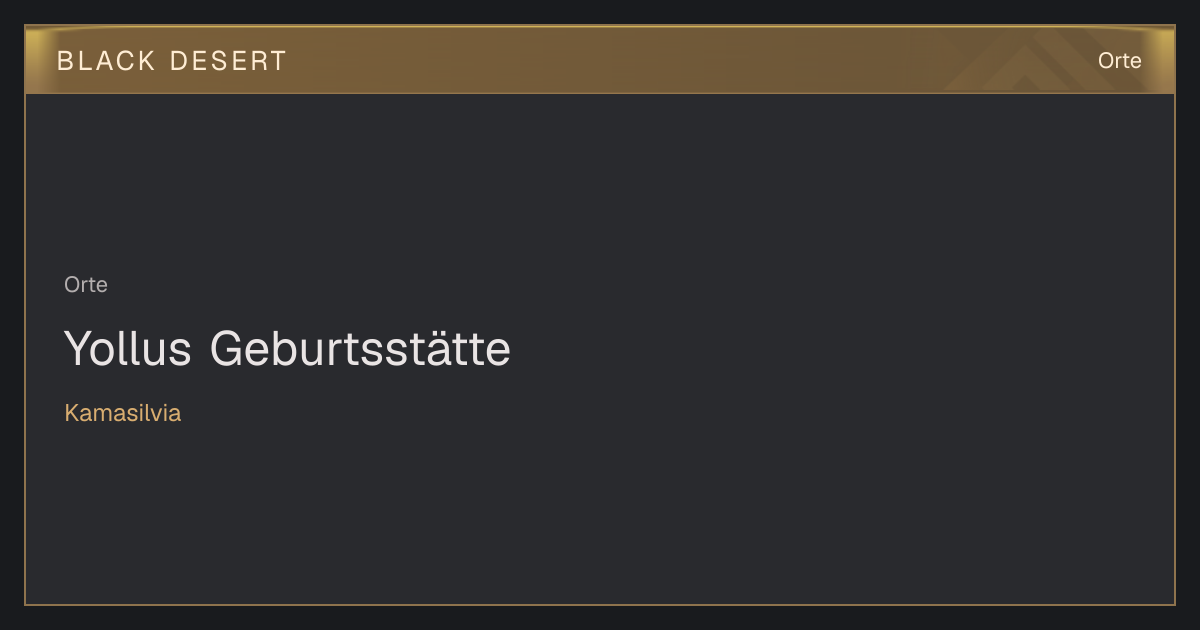1200x630 pixels.
Task: Select the small Orte breadcrumb above title
Action: point(86,285)
